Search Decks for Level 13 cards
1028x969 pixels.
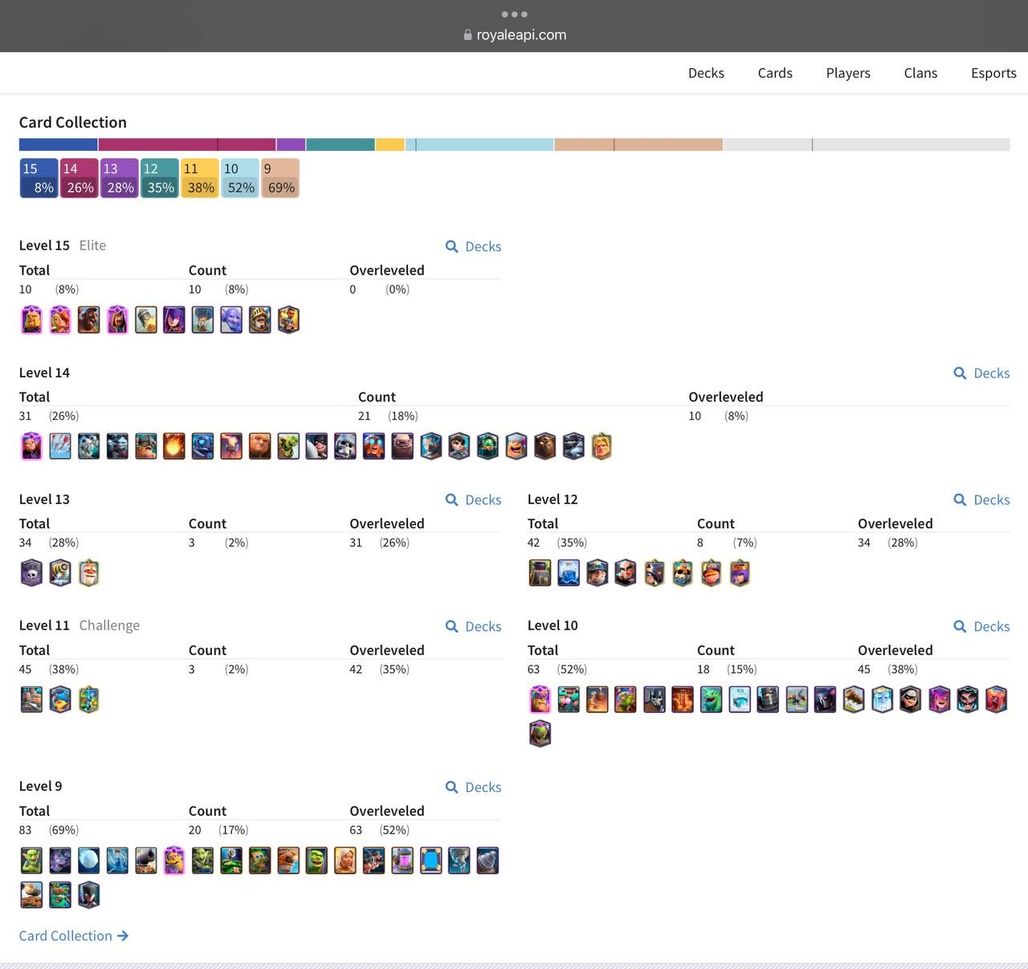click(473, 500)
